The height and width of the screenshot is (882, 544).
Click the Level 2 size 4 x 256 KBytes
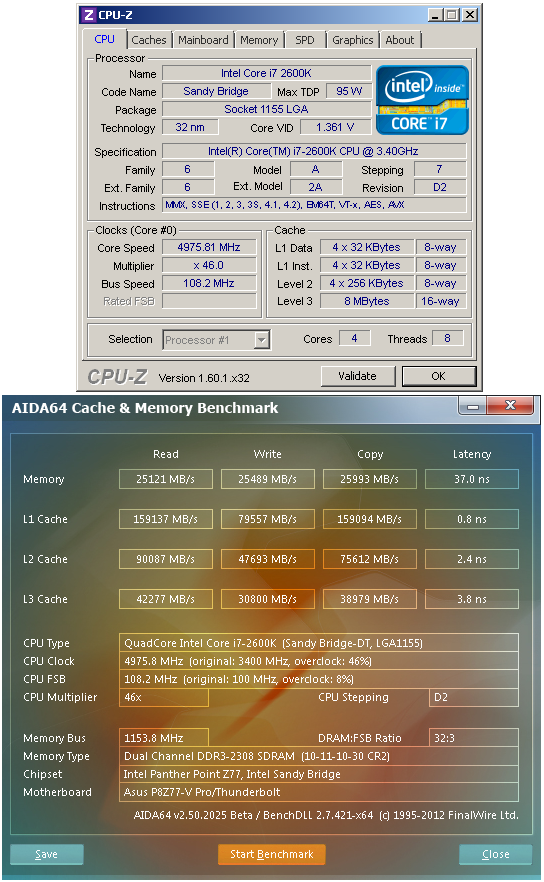pyautogui.click(x=367, y=284)
